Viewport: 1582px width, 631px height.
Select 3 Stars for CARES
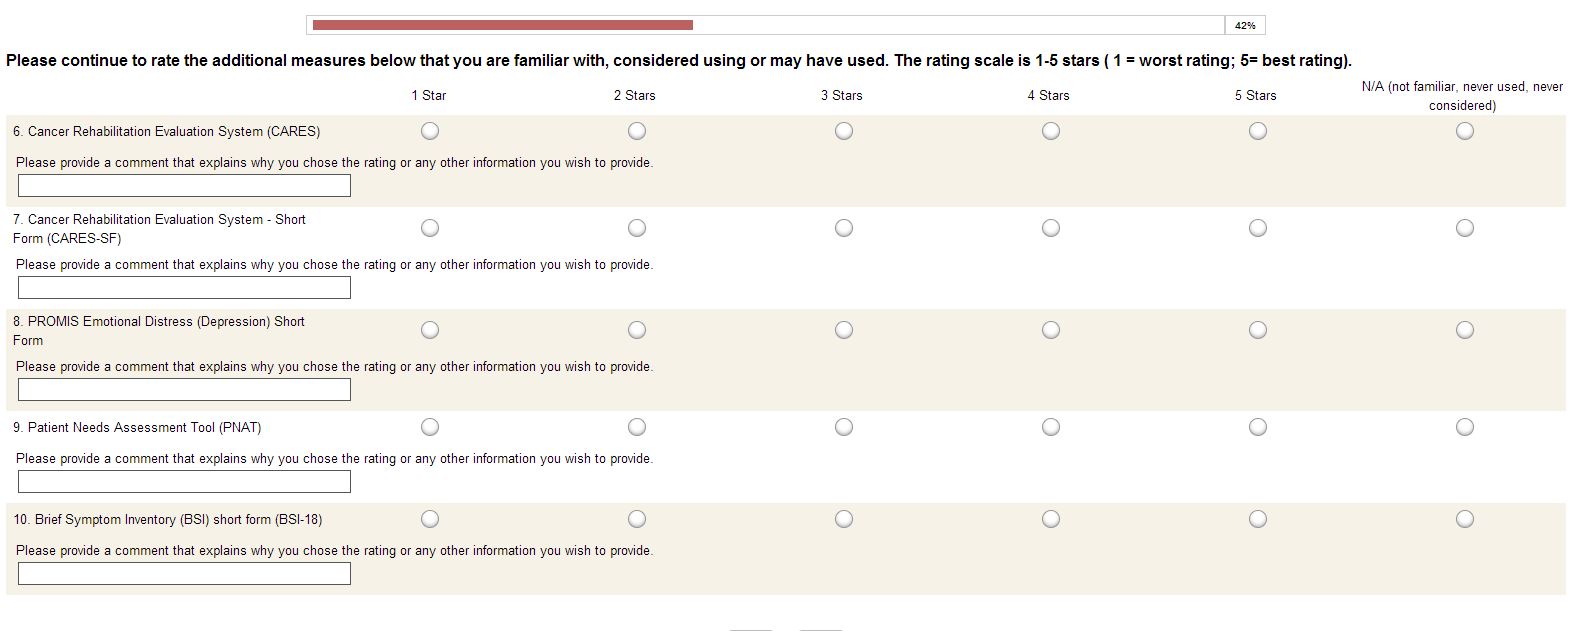click(x=844, y=131)
